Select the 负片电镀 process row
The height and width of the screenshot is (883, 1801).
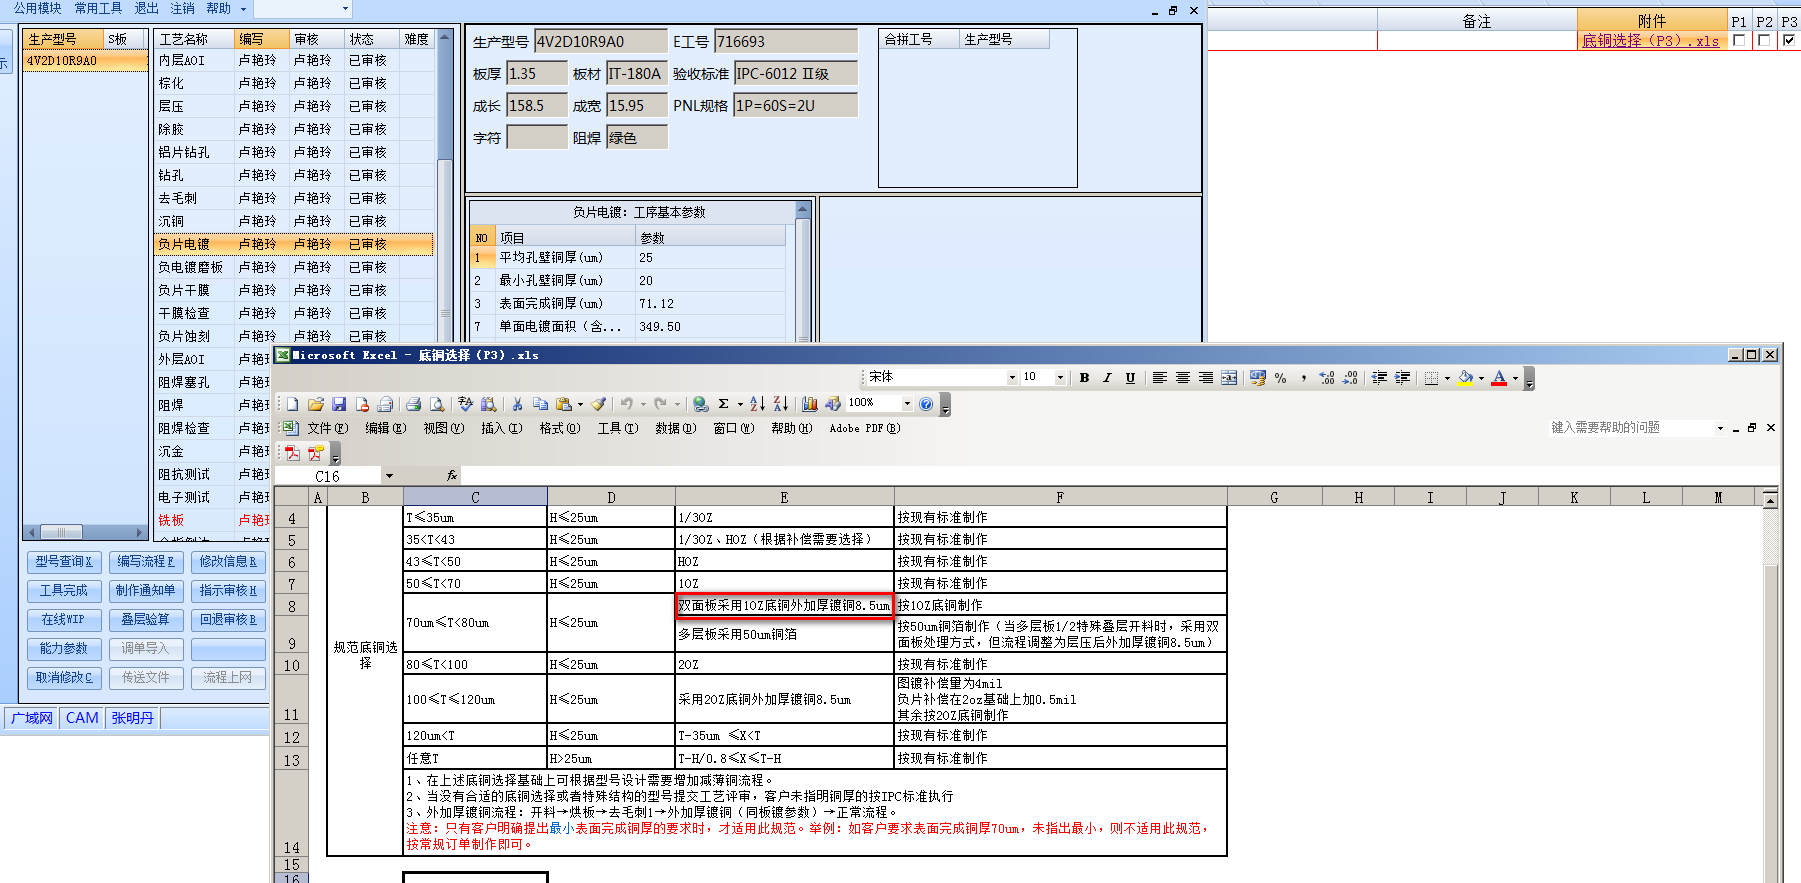point(294,244)
